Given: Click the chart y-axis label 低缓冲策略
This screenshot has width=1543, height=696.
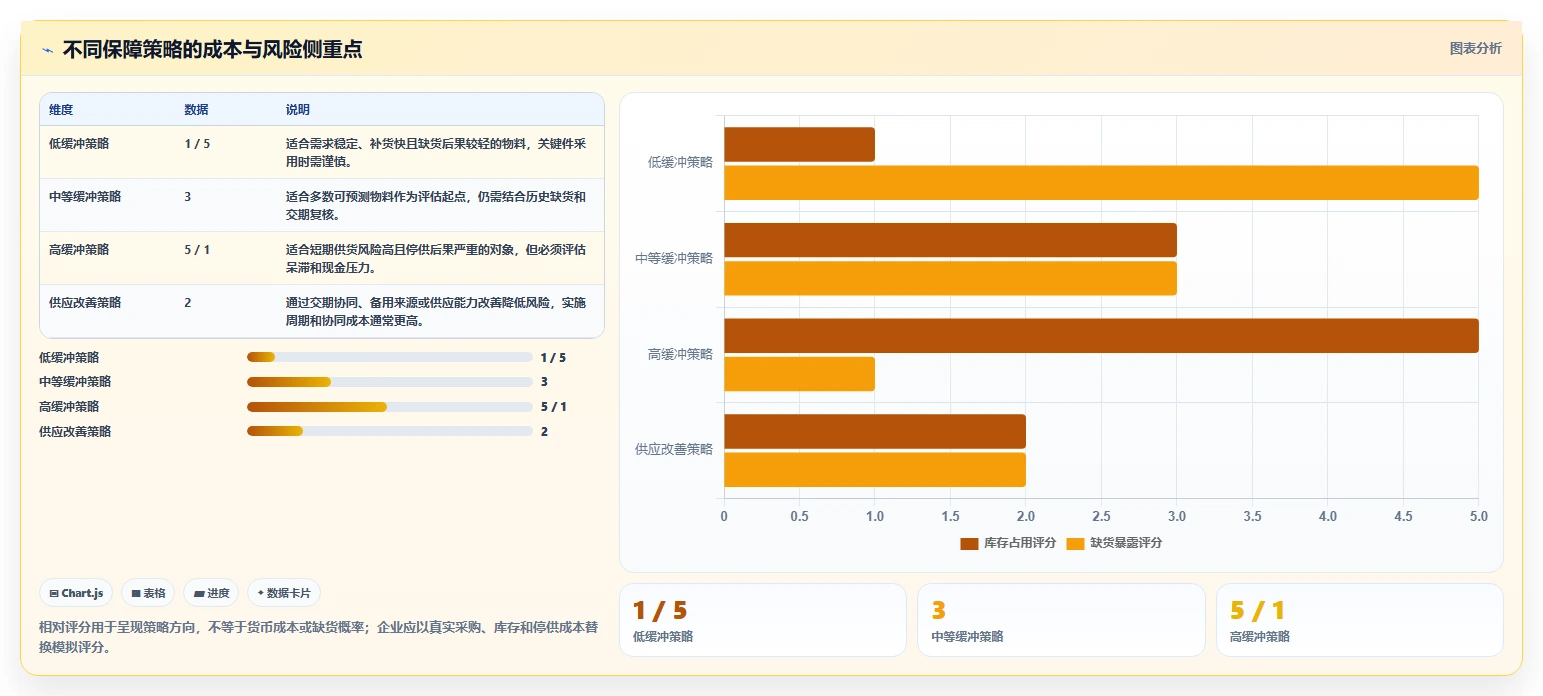Looking at the screenshot, I should [x=680, y=162].
